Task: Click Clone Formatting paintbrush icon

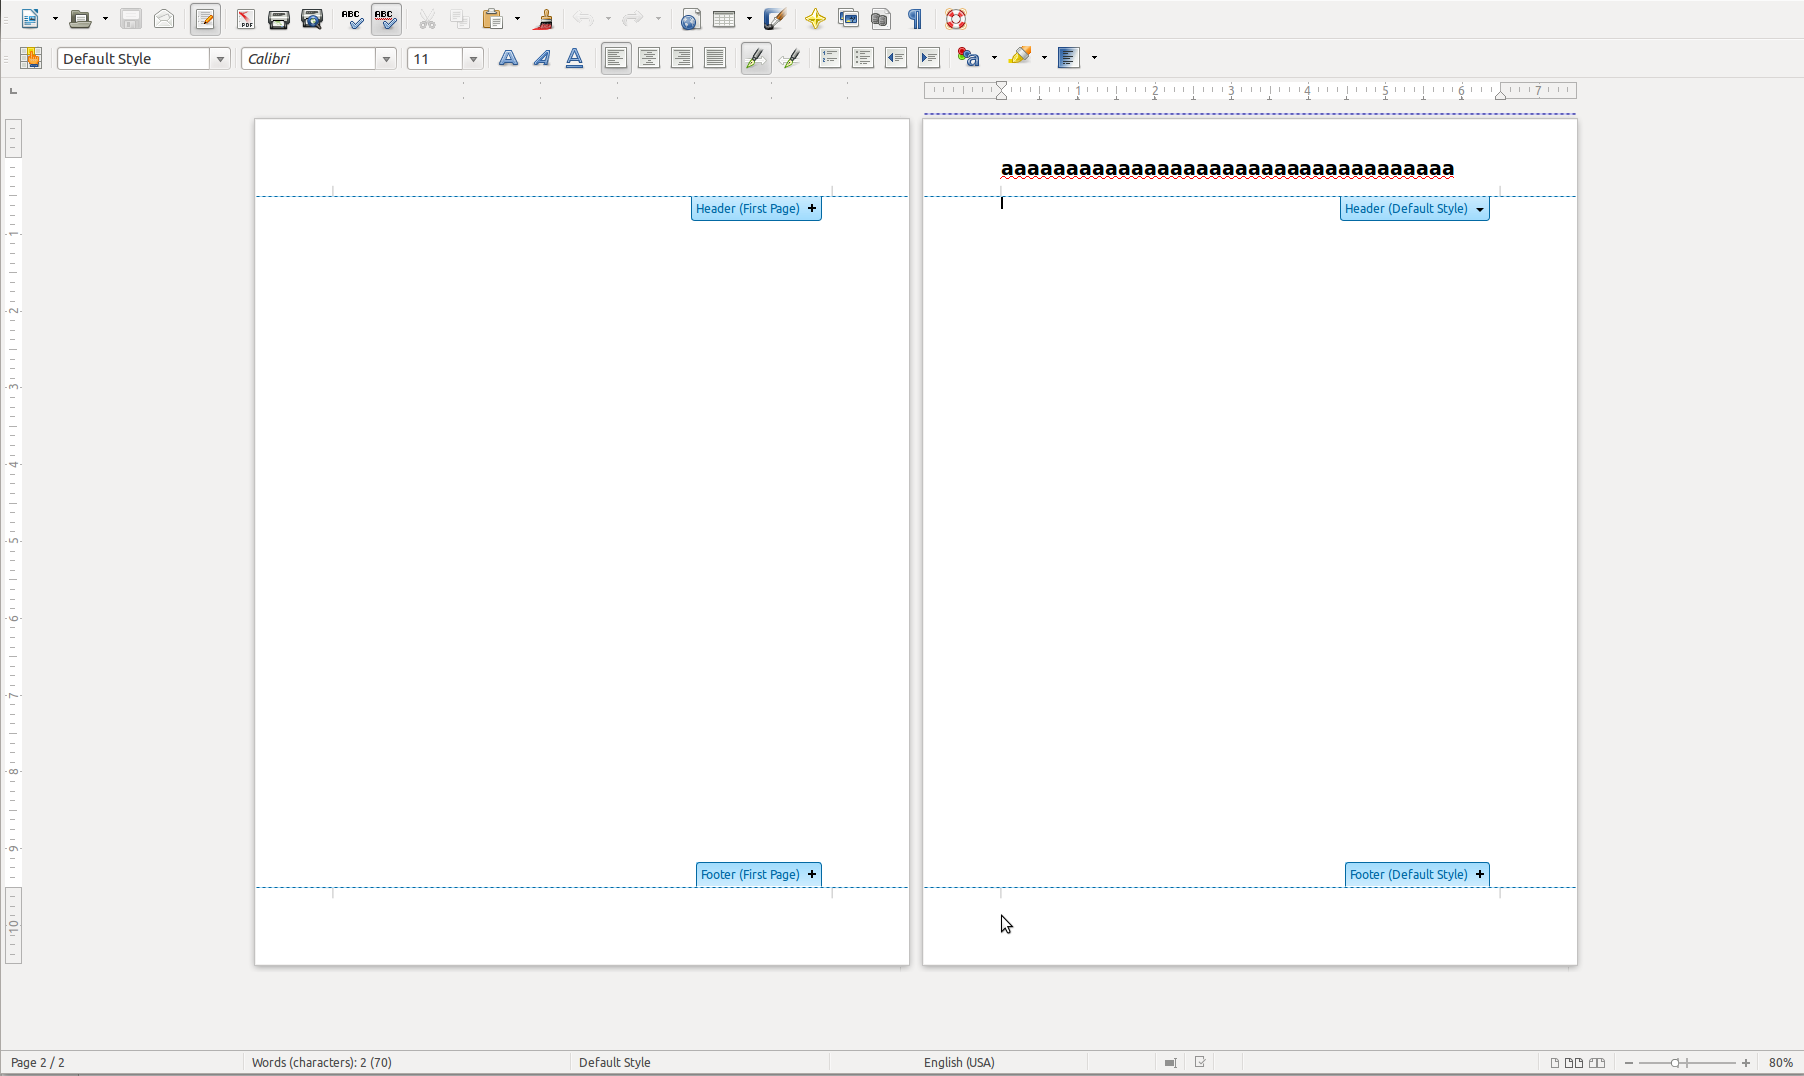Action: pos(544,19)
